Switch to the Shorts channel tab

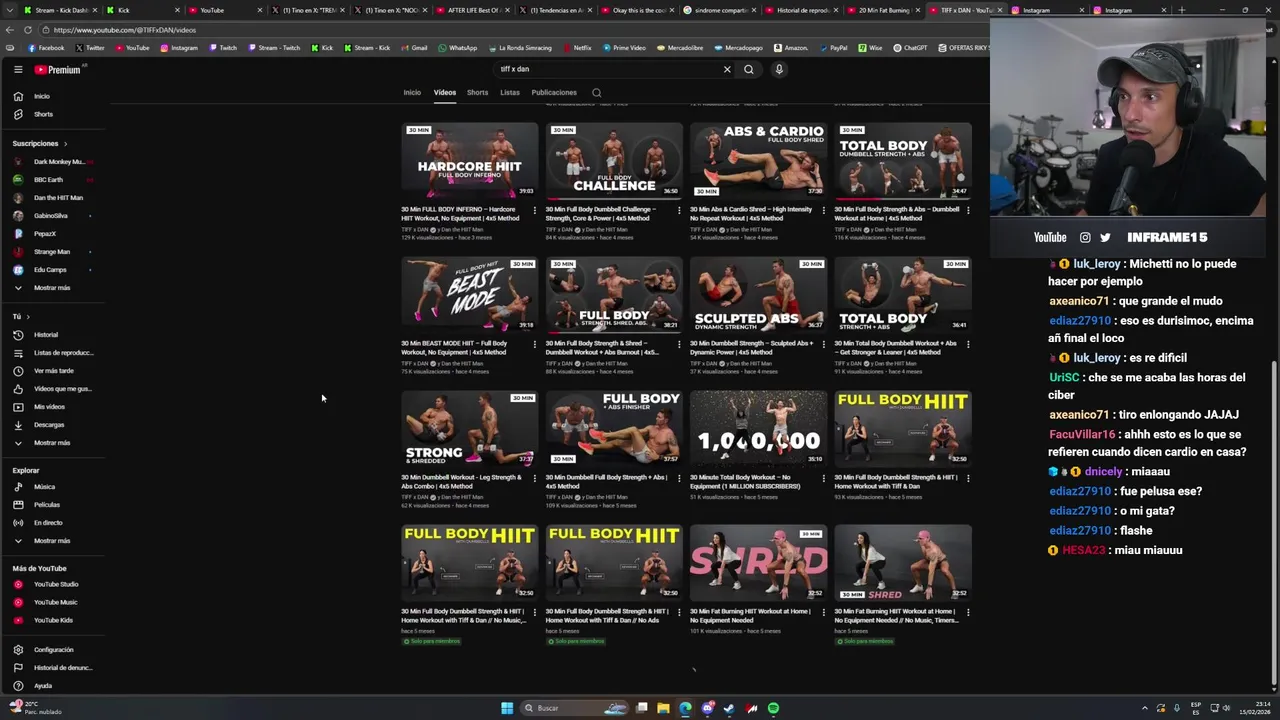(x=477, y=93)
